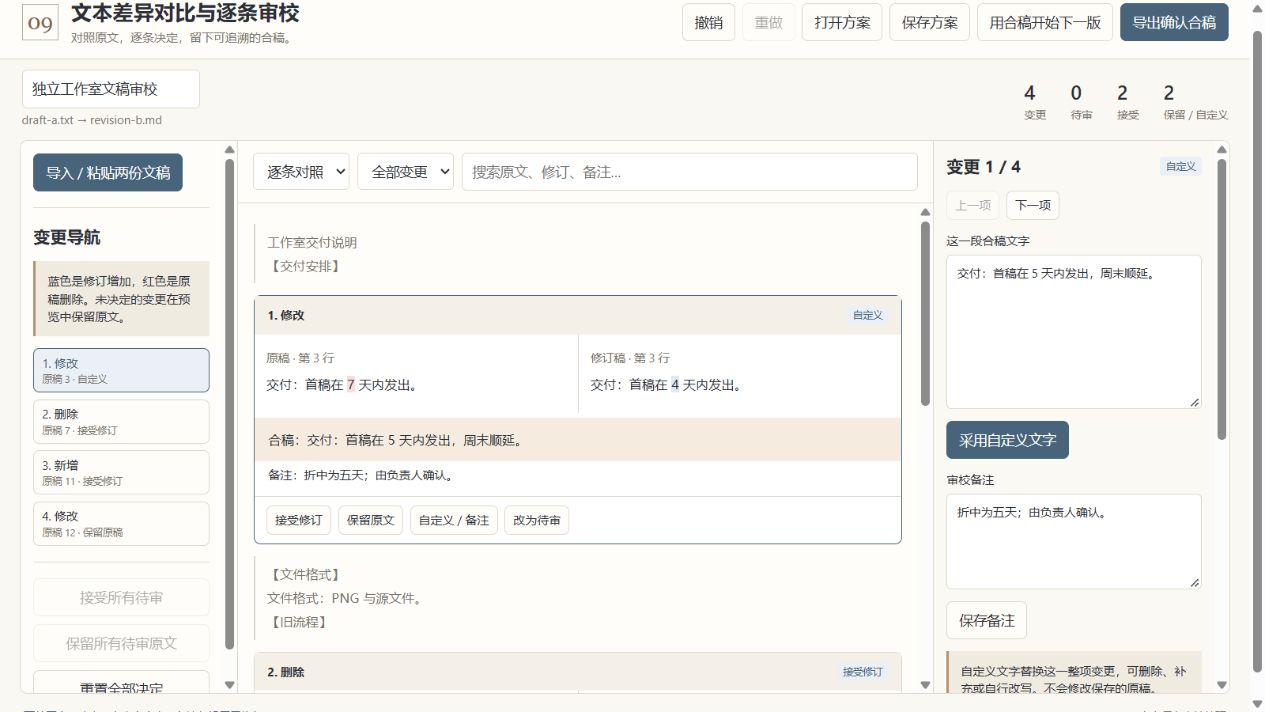
Task: Click 采用自定义文字 button
Action: click(1007, 440)
